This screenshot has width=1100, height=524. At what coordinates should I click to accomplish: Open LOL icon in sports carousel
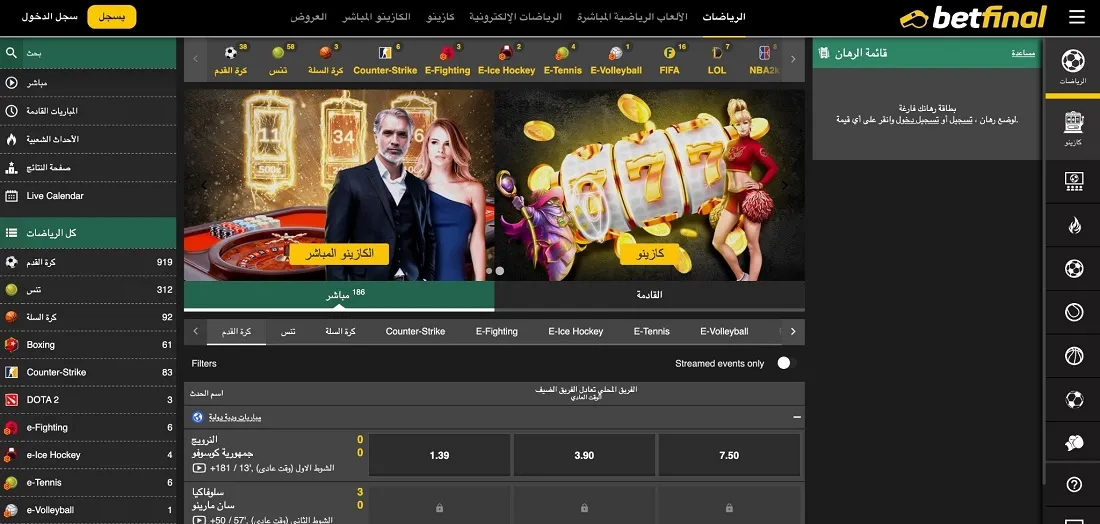(x=716, y=53)
